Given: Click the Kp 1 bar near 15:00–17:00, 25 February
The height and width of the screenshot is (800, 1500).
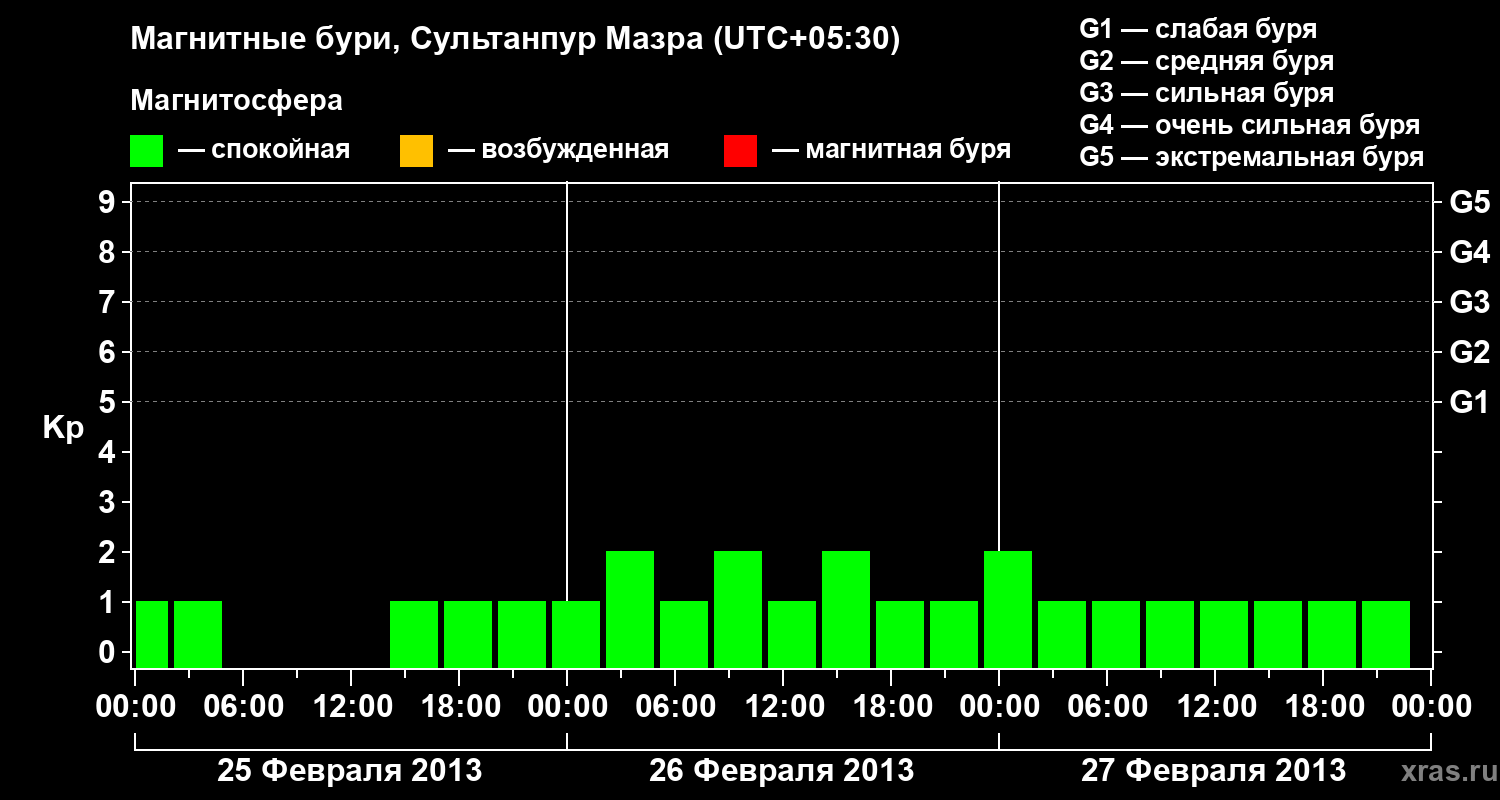Looking at the screenshot, I should pos(414,634).
